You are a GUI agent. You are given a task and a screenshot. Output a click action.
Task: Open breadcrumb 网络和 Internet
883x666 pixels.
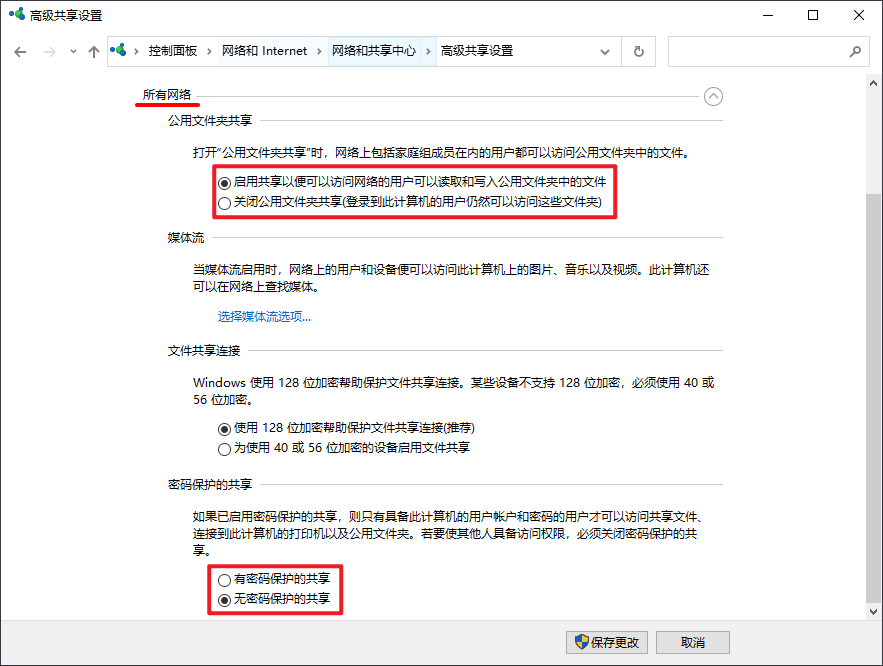[264, 51]
